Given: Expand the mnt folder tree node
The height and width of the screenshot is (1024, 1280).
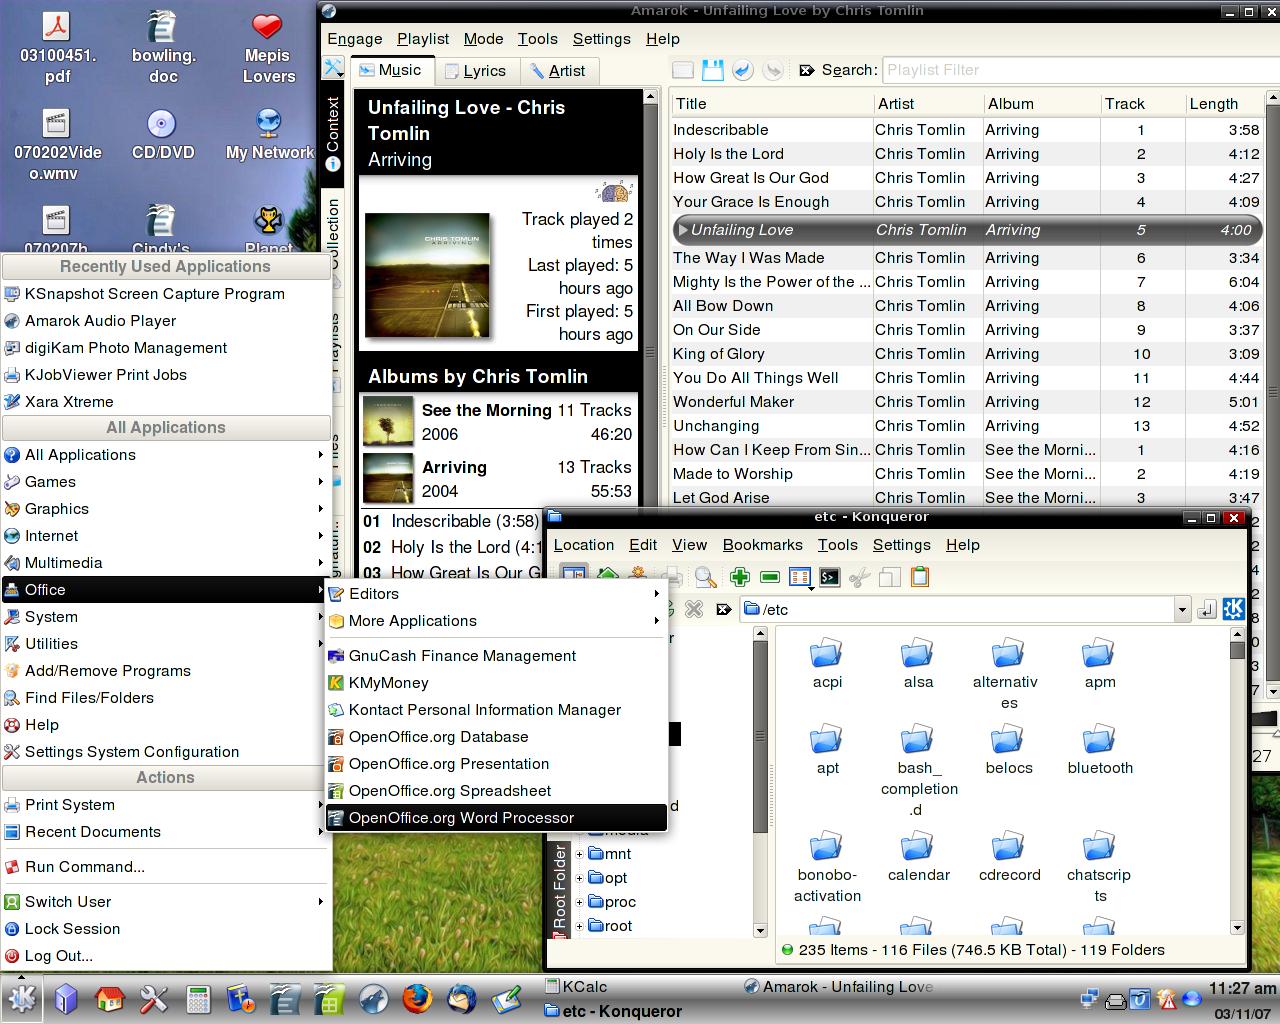Looking at the screenshot, I should (x=579, y=854).
